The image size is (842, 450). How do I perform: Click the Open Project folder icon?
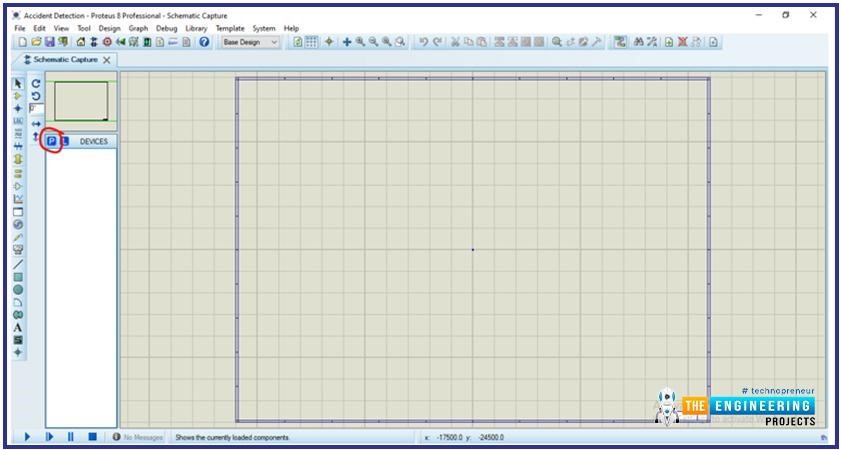pos(36,42)
